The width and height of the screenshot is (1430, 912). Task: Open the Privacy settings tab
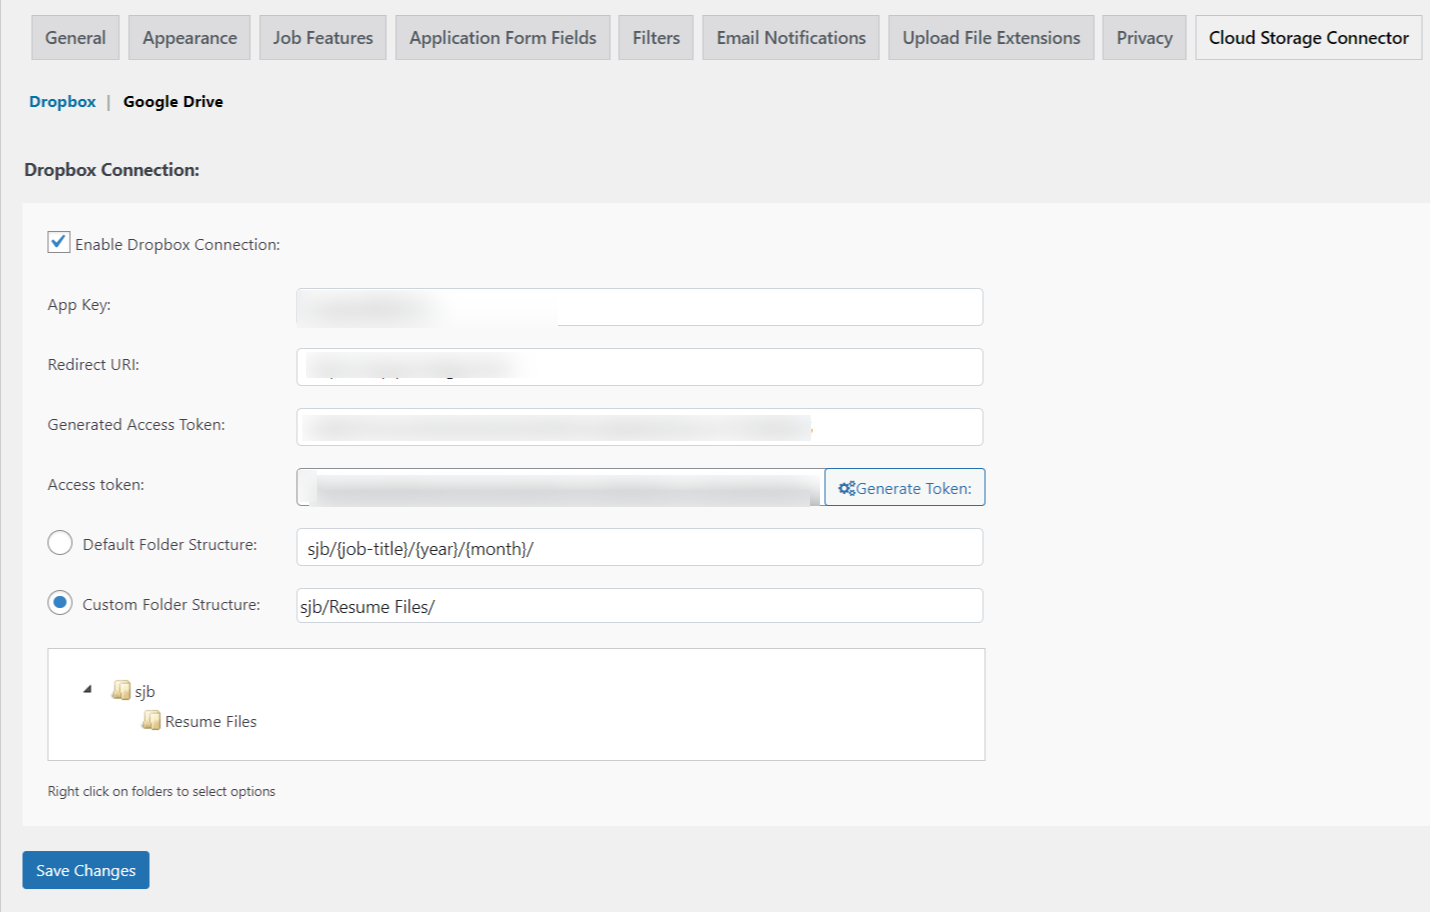tap(1144, 37)
